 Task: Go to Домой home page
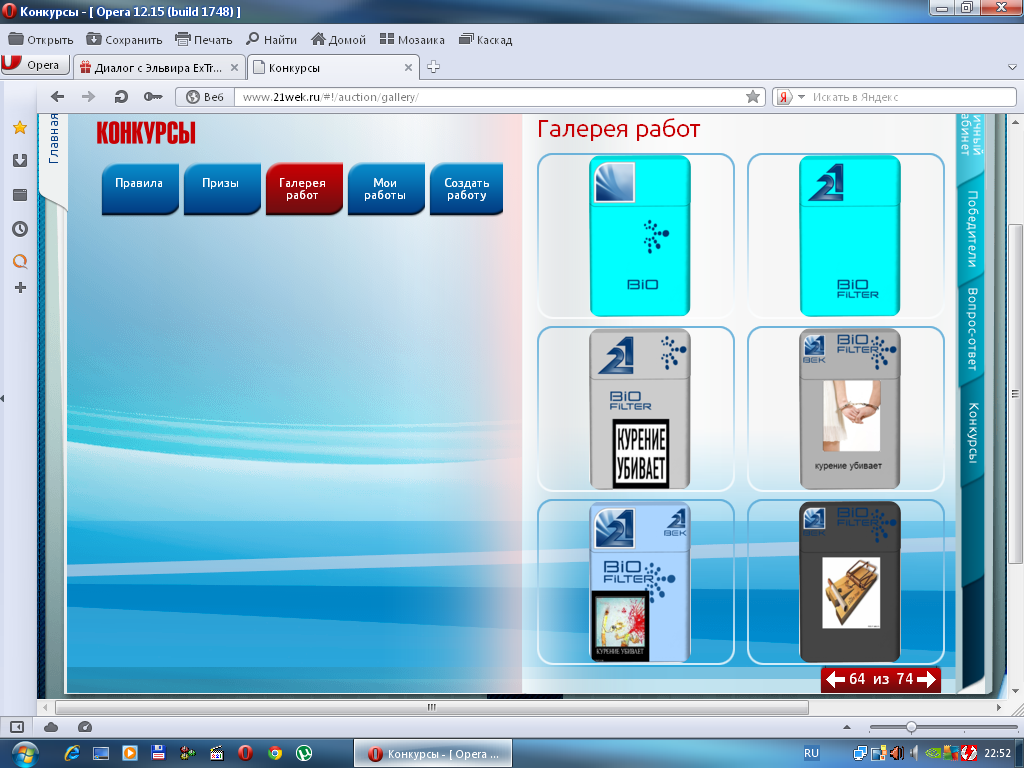point(338,40)
